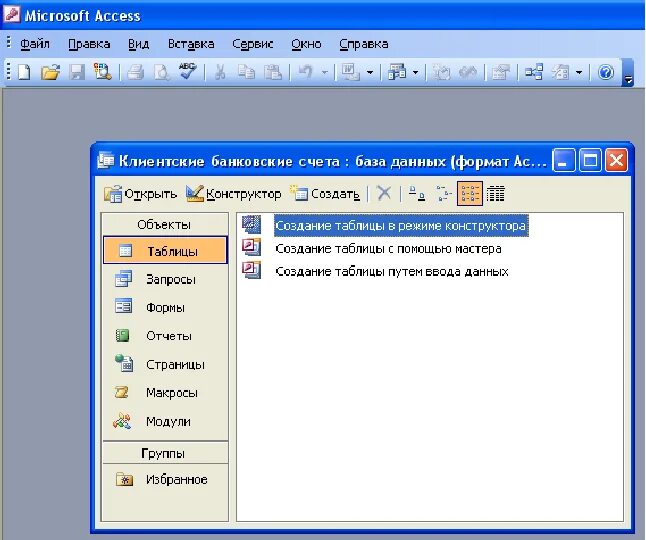The height and width of the screenshot is (540, 646).
Task: Open Access Help question mark icon
Action: 606,72
